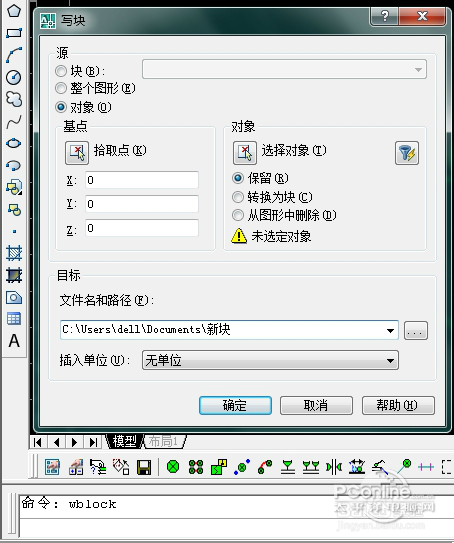Image resolution: width=454 pixels, height=543 pixels.
Task: Jump to last layout tab arrow
Action: pyautogui.click(x=93, y=442)
